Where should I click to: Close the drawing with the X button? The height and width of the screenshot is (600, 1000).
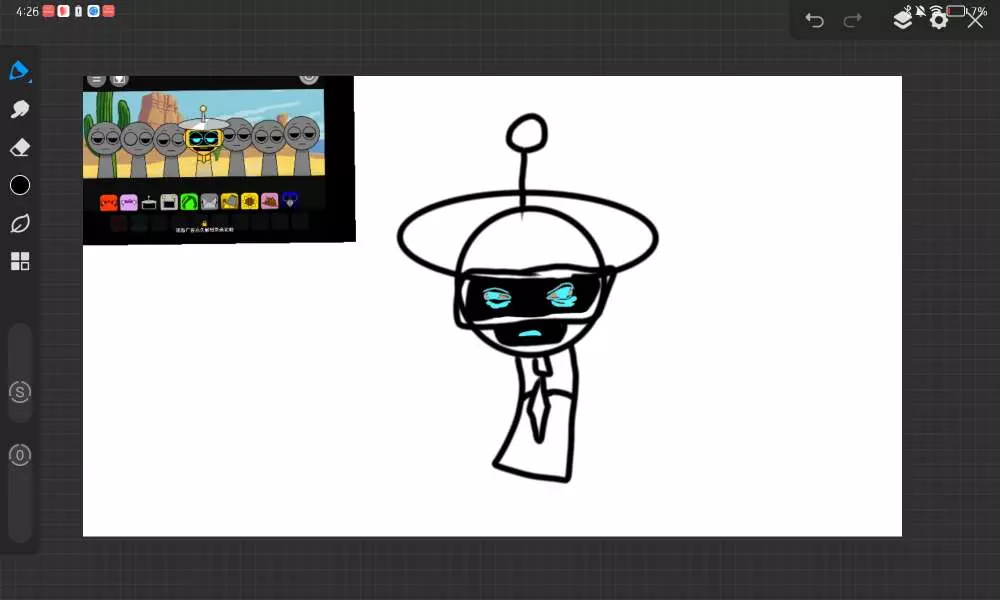975,20
